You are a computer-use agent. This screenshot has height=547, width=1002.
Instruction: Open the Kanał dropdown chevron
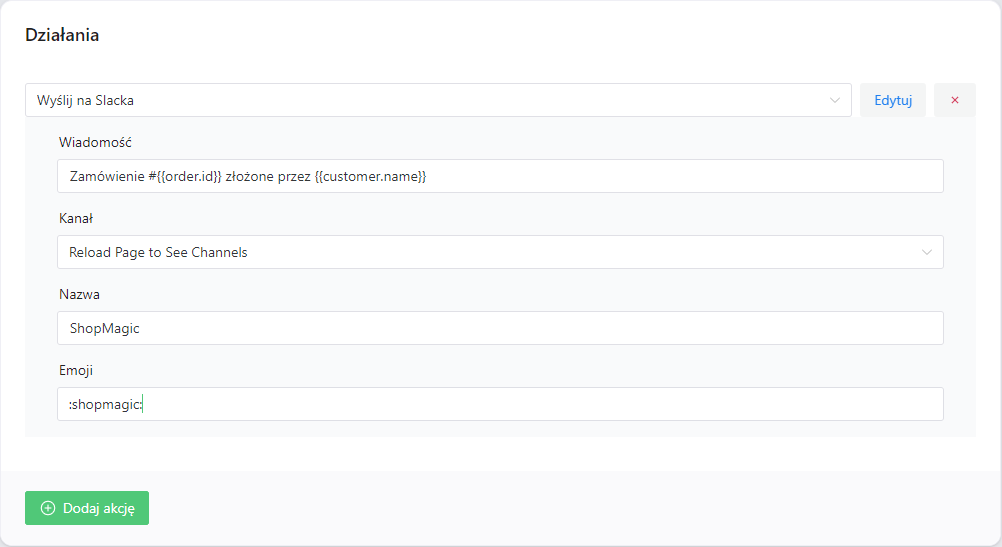927,252
